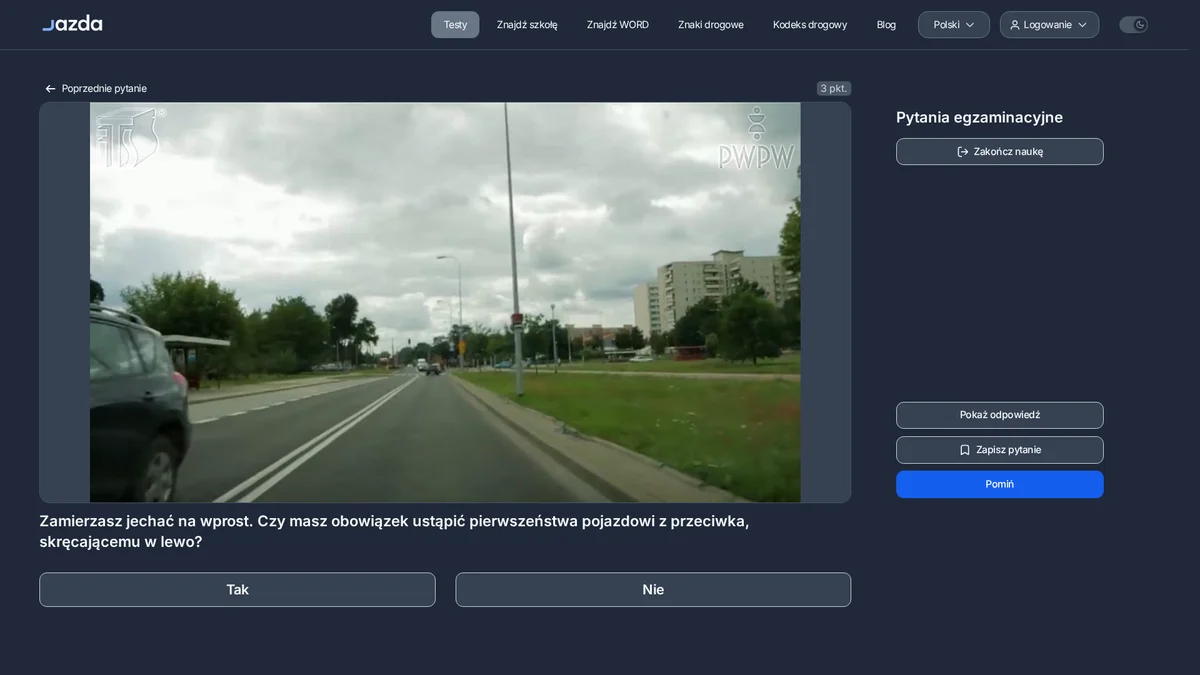The height and width of the screenshot is (675, 1200).
Task: Click the question text Zamierzasz jechać na wprost
Action: tap(394, 531)
